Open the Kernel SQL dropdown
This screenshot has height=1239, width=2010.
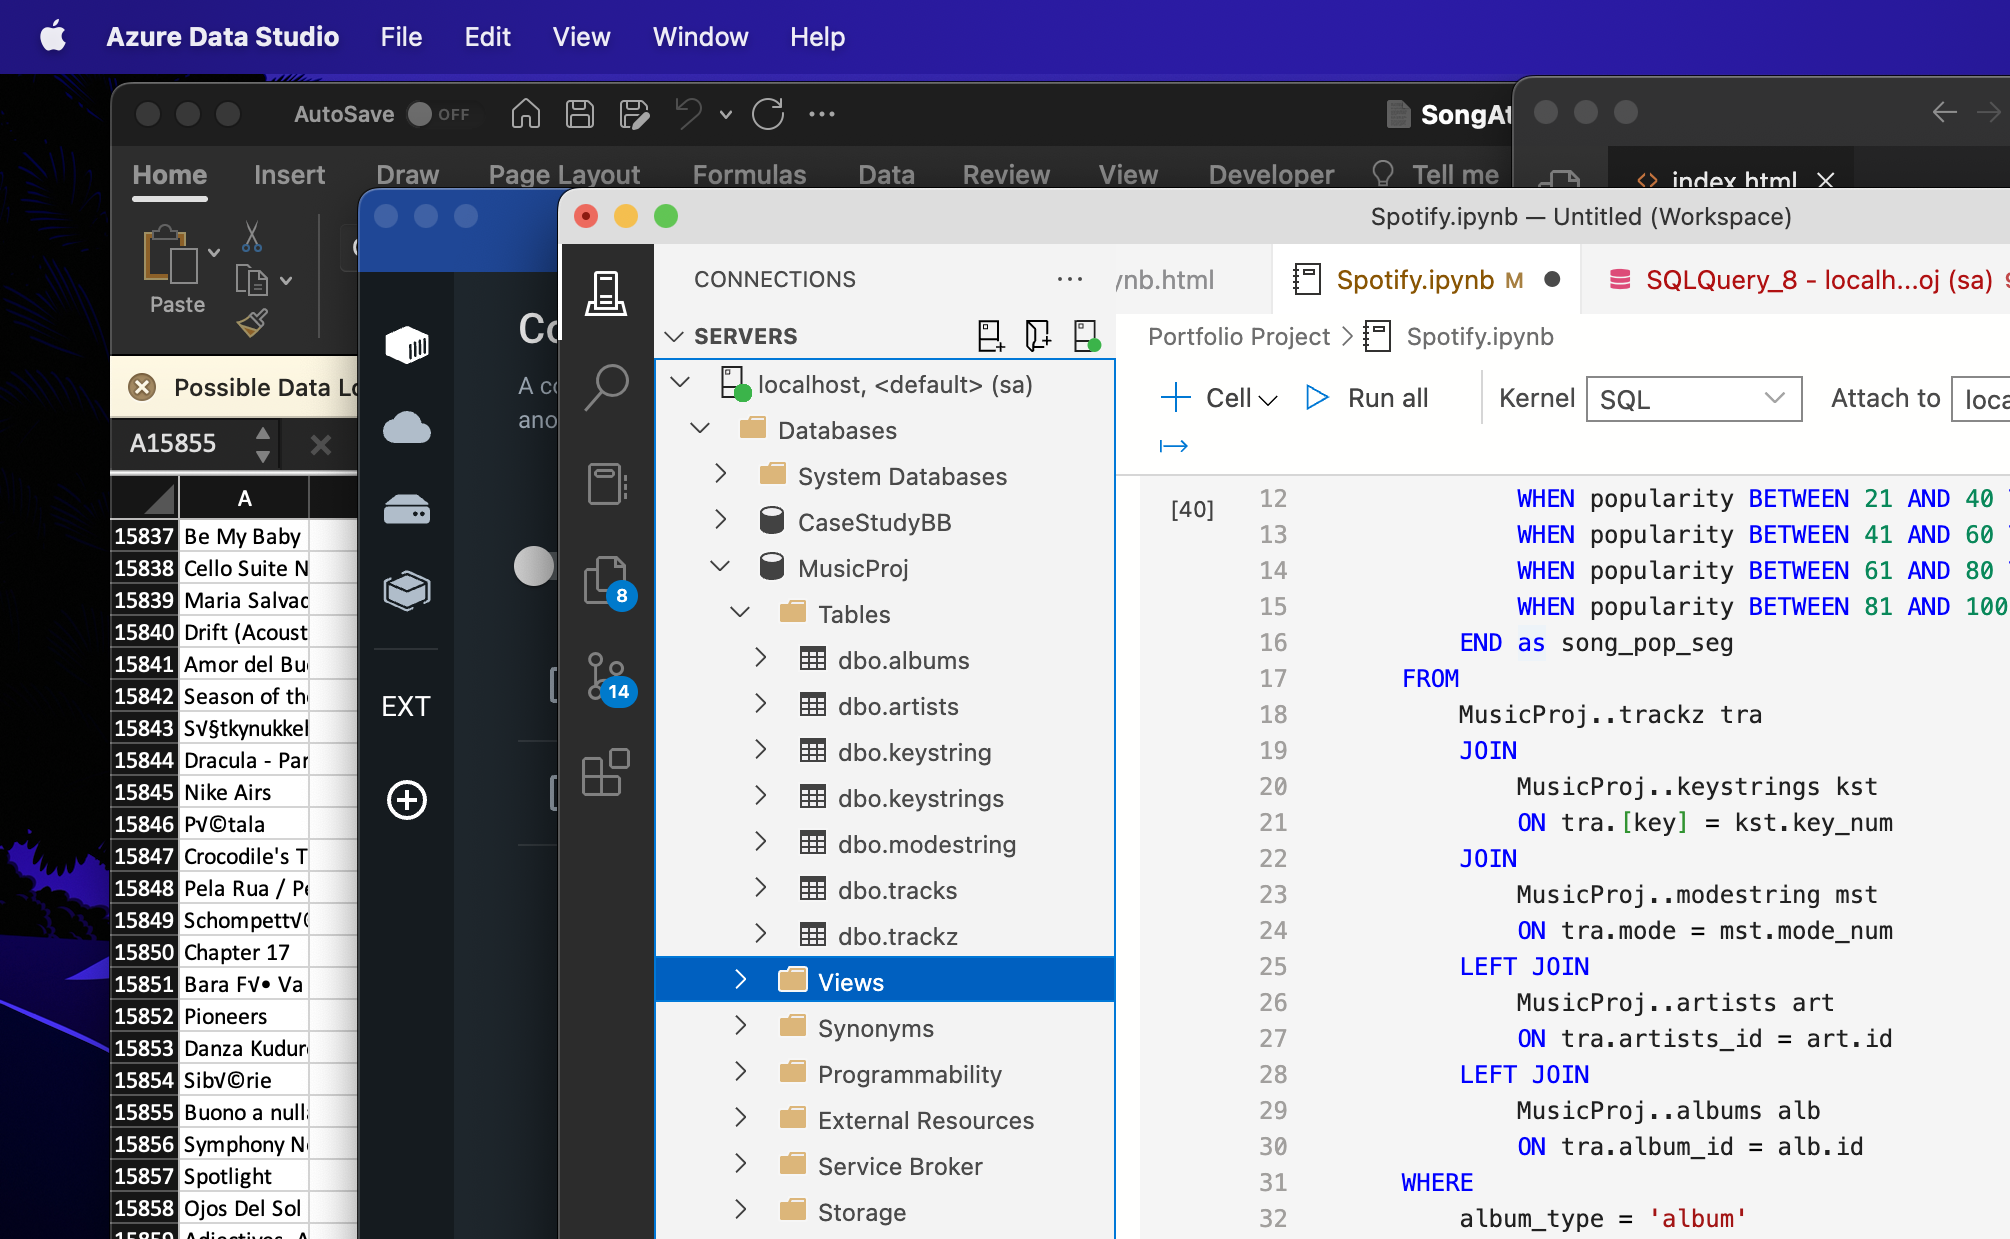coord(1693,399)
